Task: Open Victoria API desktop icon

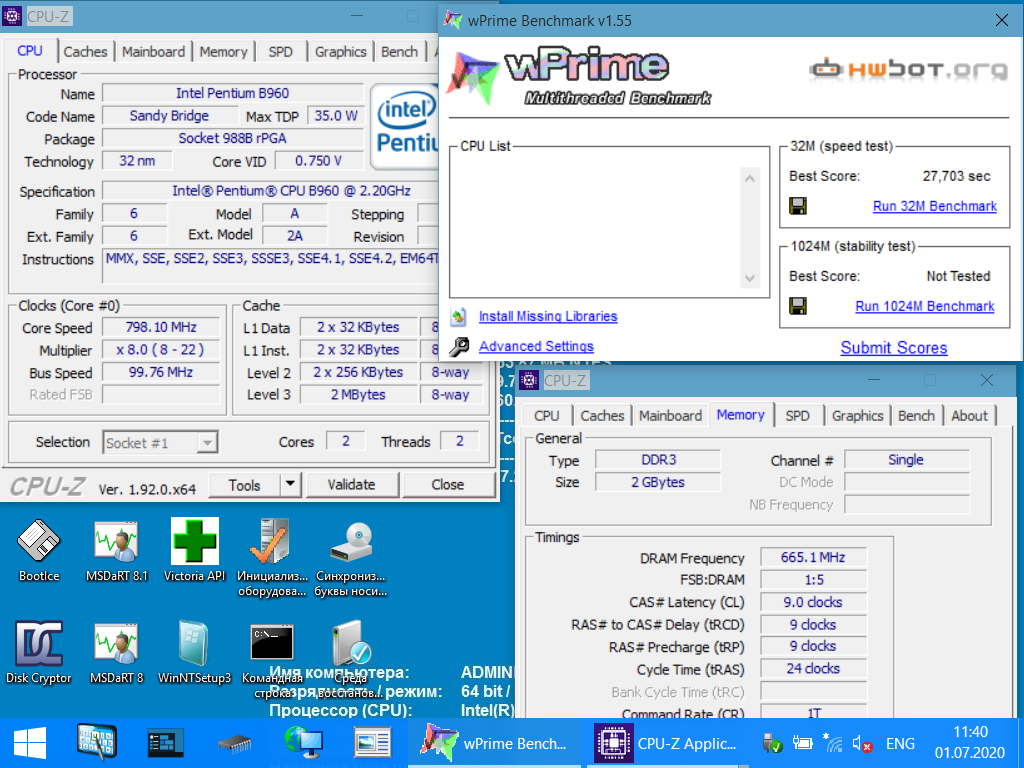Action: click(195, 541)
